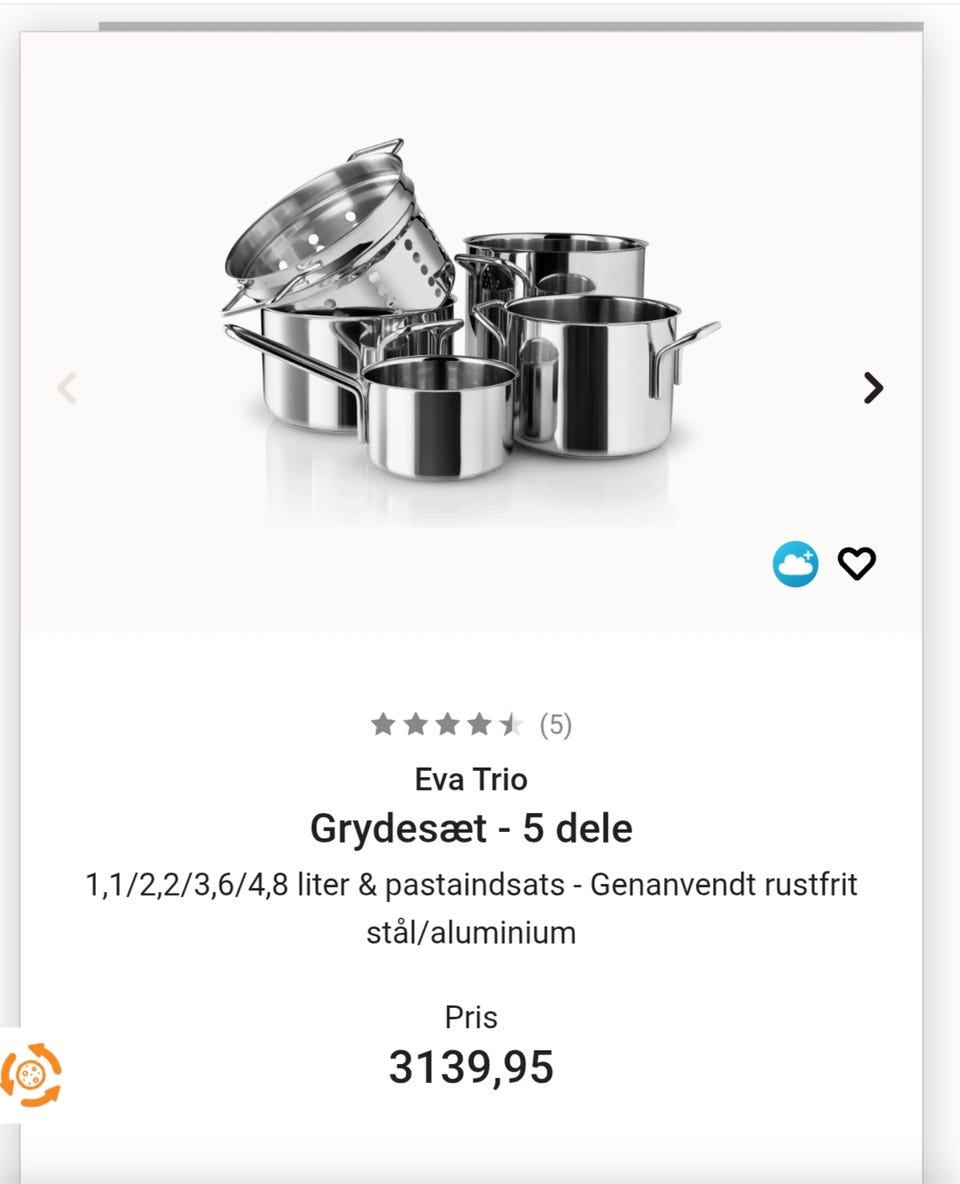
Task: Click the tall pot with side handle
Action: (x=597, y=374)
